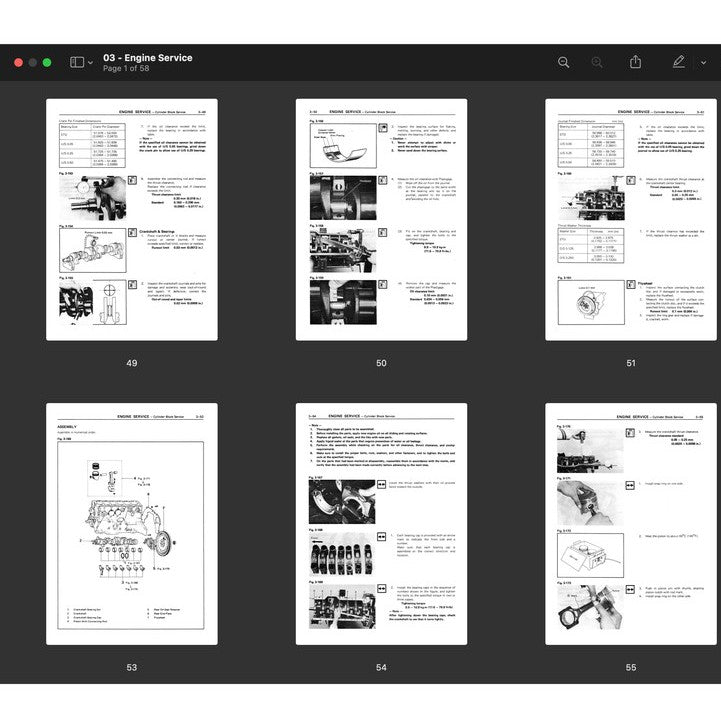The image size is (721, 721).
Task: Click the sidebar view toggle icon
Action: click(77, 62)
